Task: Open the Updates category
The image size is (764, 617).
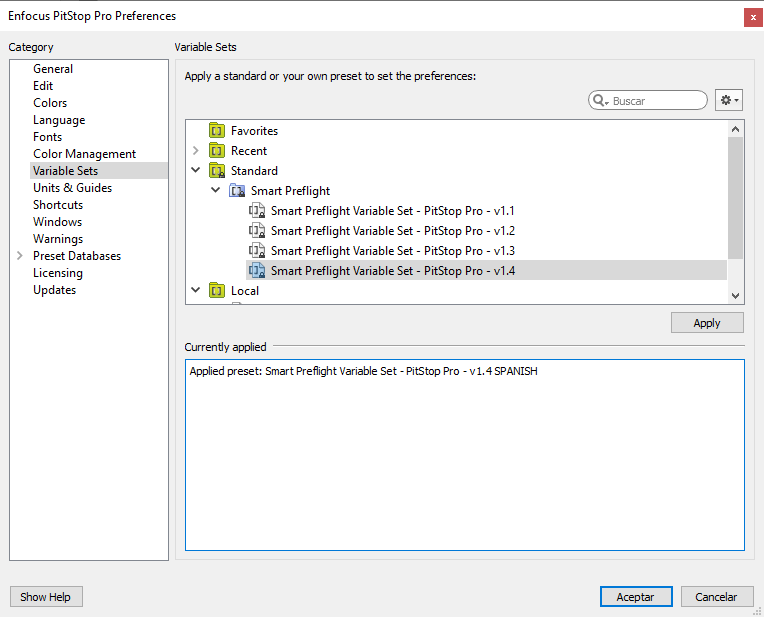Action: coord(55,290)
